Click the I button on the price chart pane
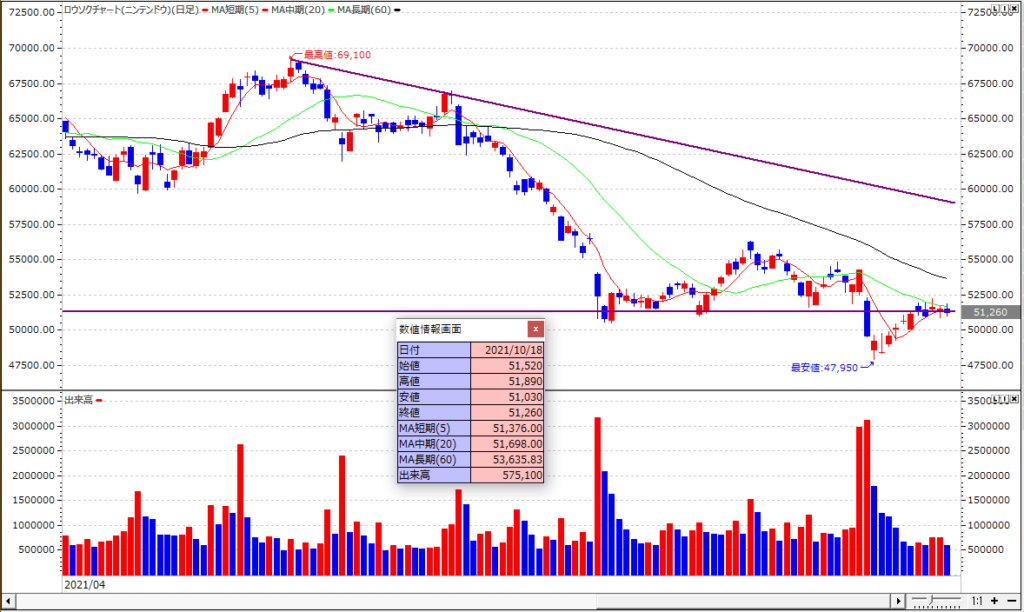The image size is (1024, 612). tap(1006, 8)
